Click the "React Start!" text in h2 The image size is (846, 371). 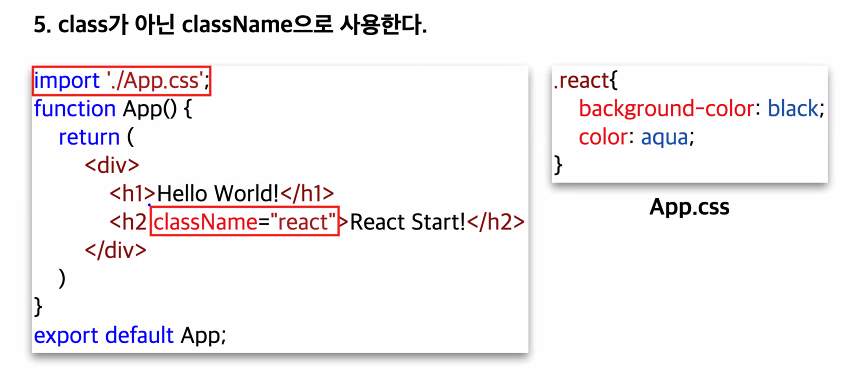(407, 222)
